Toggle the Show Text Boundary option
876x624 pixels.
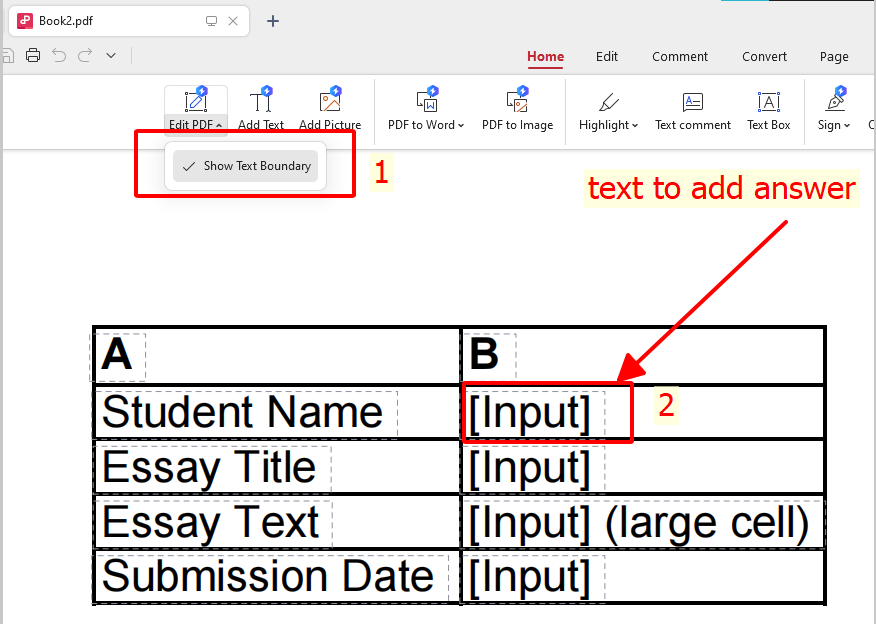pyautogui.click(x=246, y=166)
